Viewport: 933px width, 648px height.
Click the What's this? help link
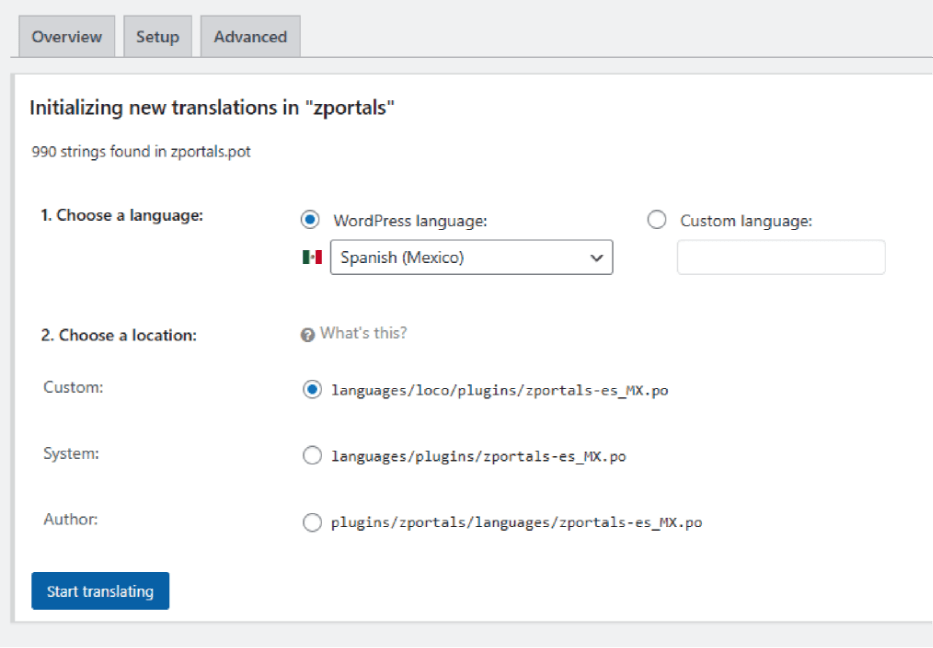tap(364, 333)
